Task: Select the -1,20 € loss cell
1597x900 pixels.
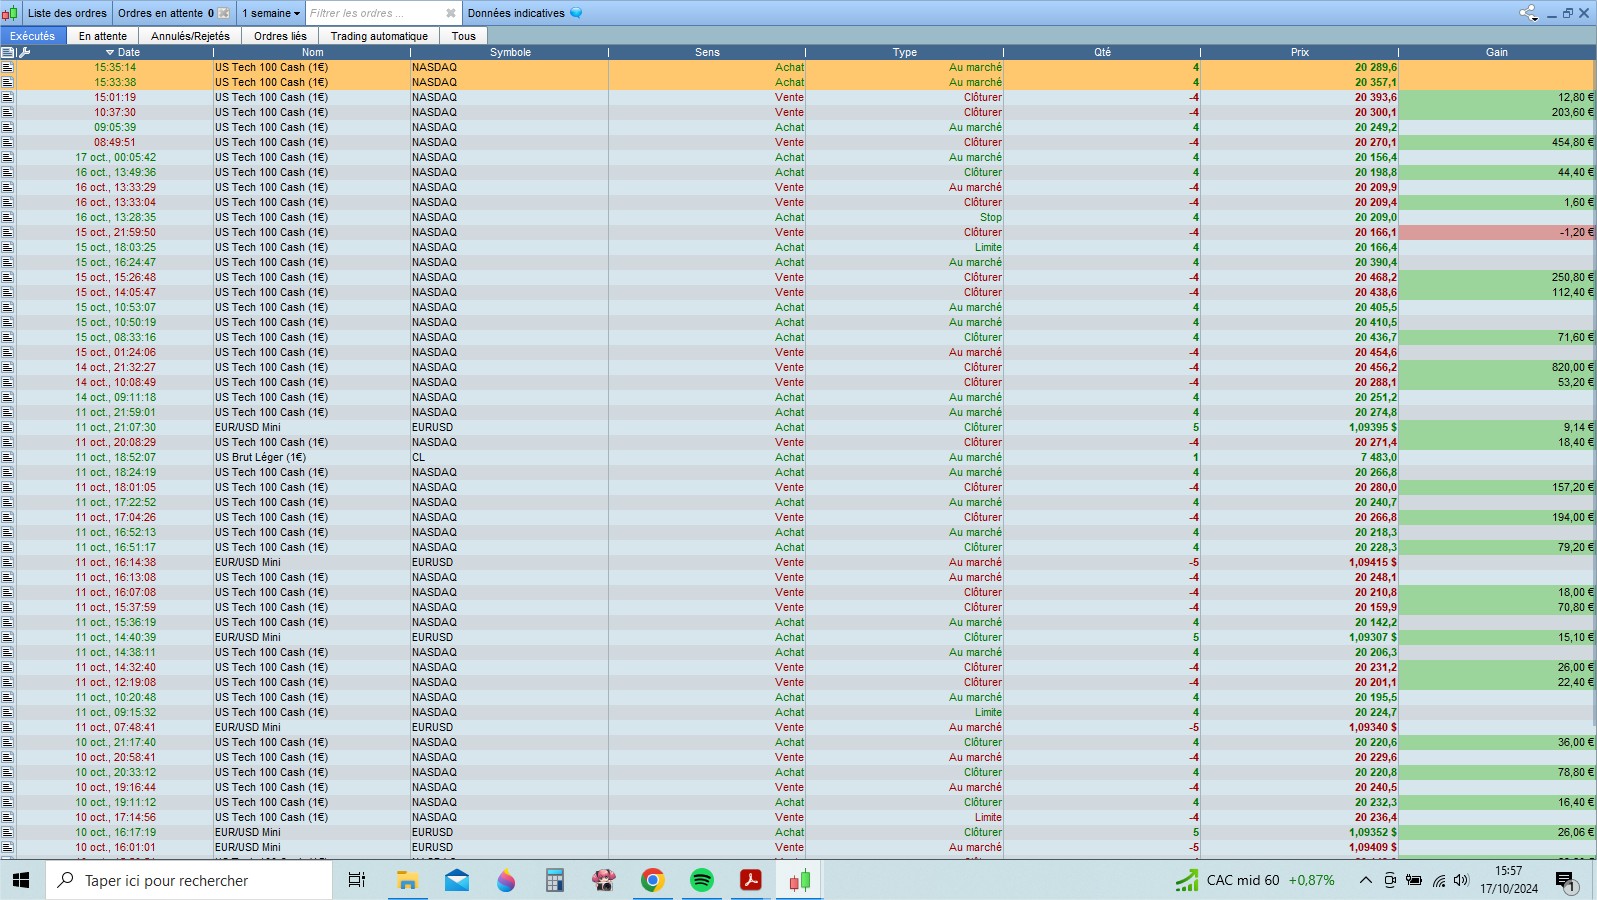Action: pyautogui.click(x=1497, y=232)
